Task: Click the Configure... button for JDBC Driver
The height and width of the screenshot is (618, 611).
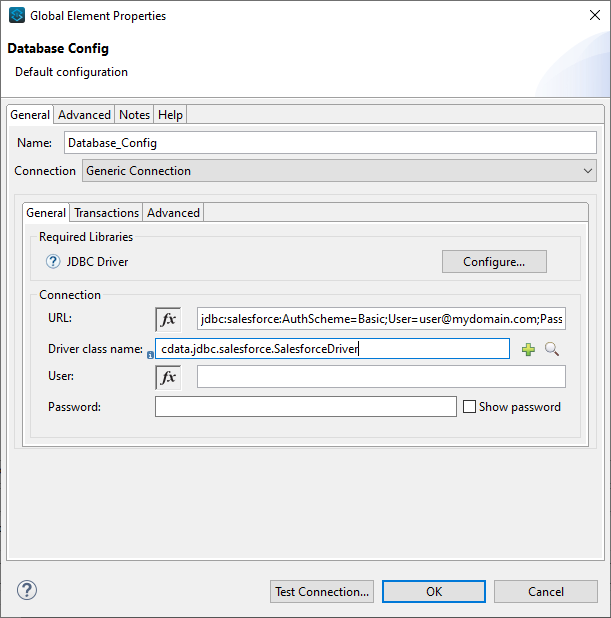Action: (x=494, y=262)
